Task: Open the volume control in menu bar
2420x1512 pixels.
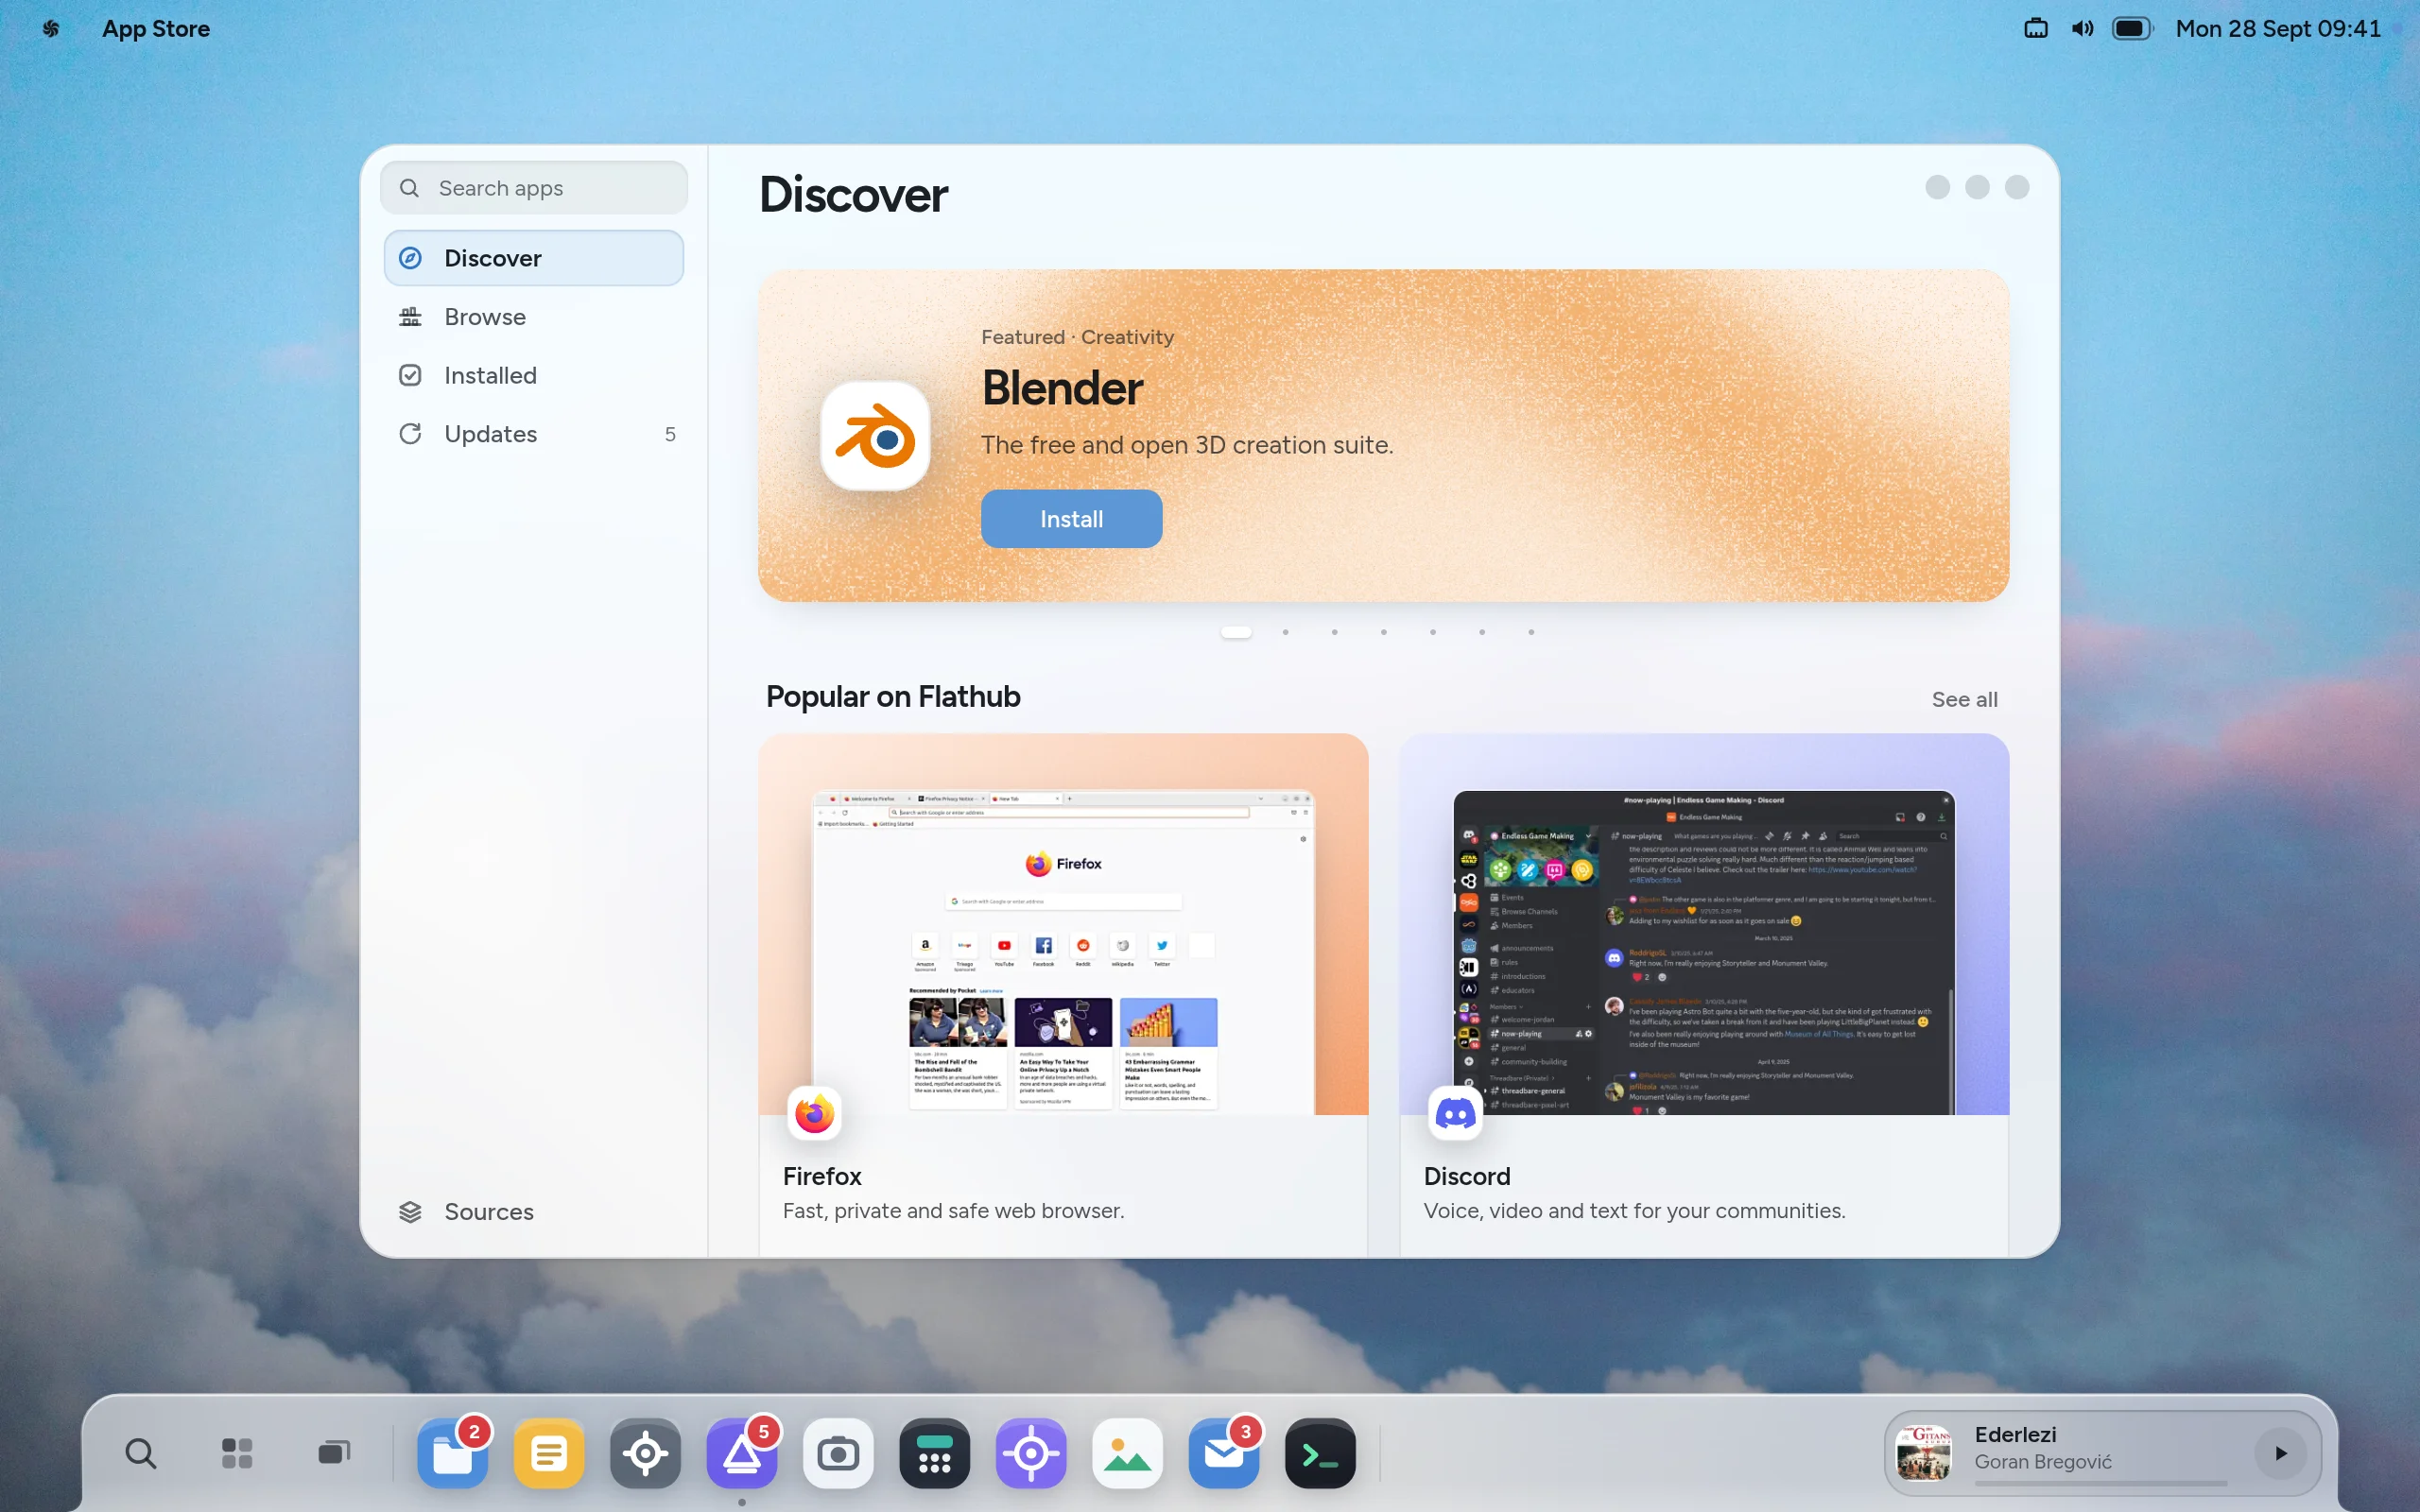Action: click(2082, 29)
